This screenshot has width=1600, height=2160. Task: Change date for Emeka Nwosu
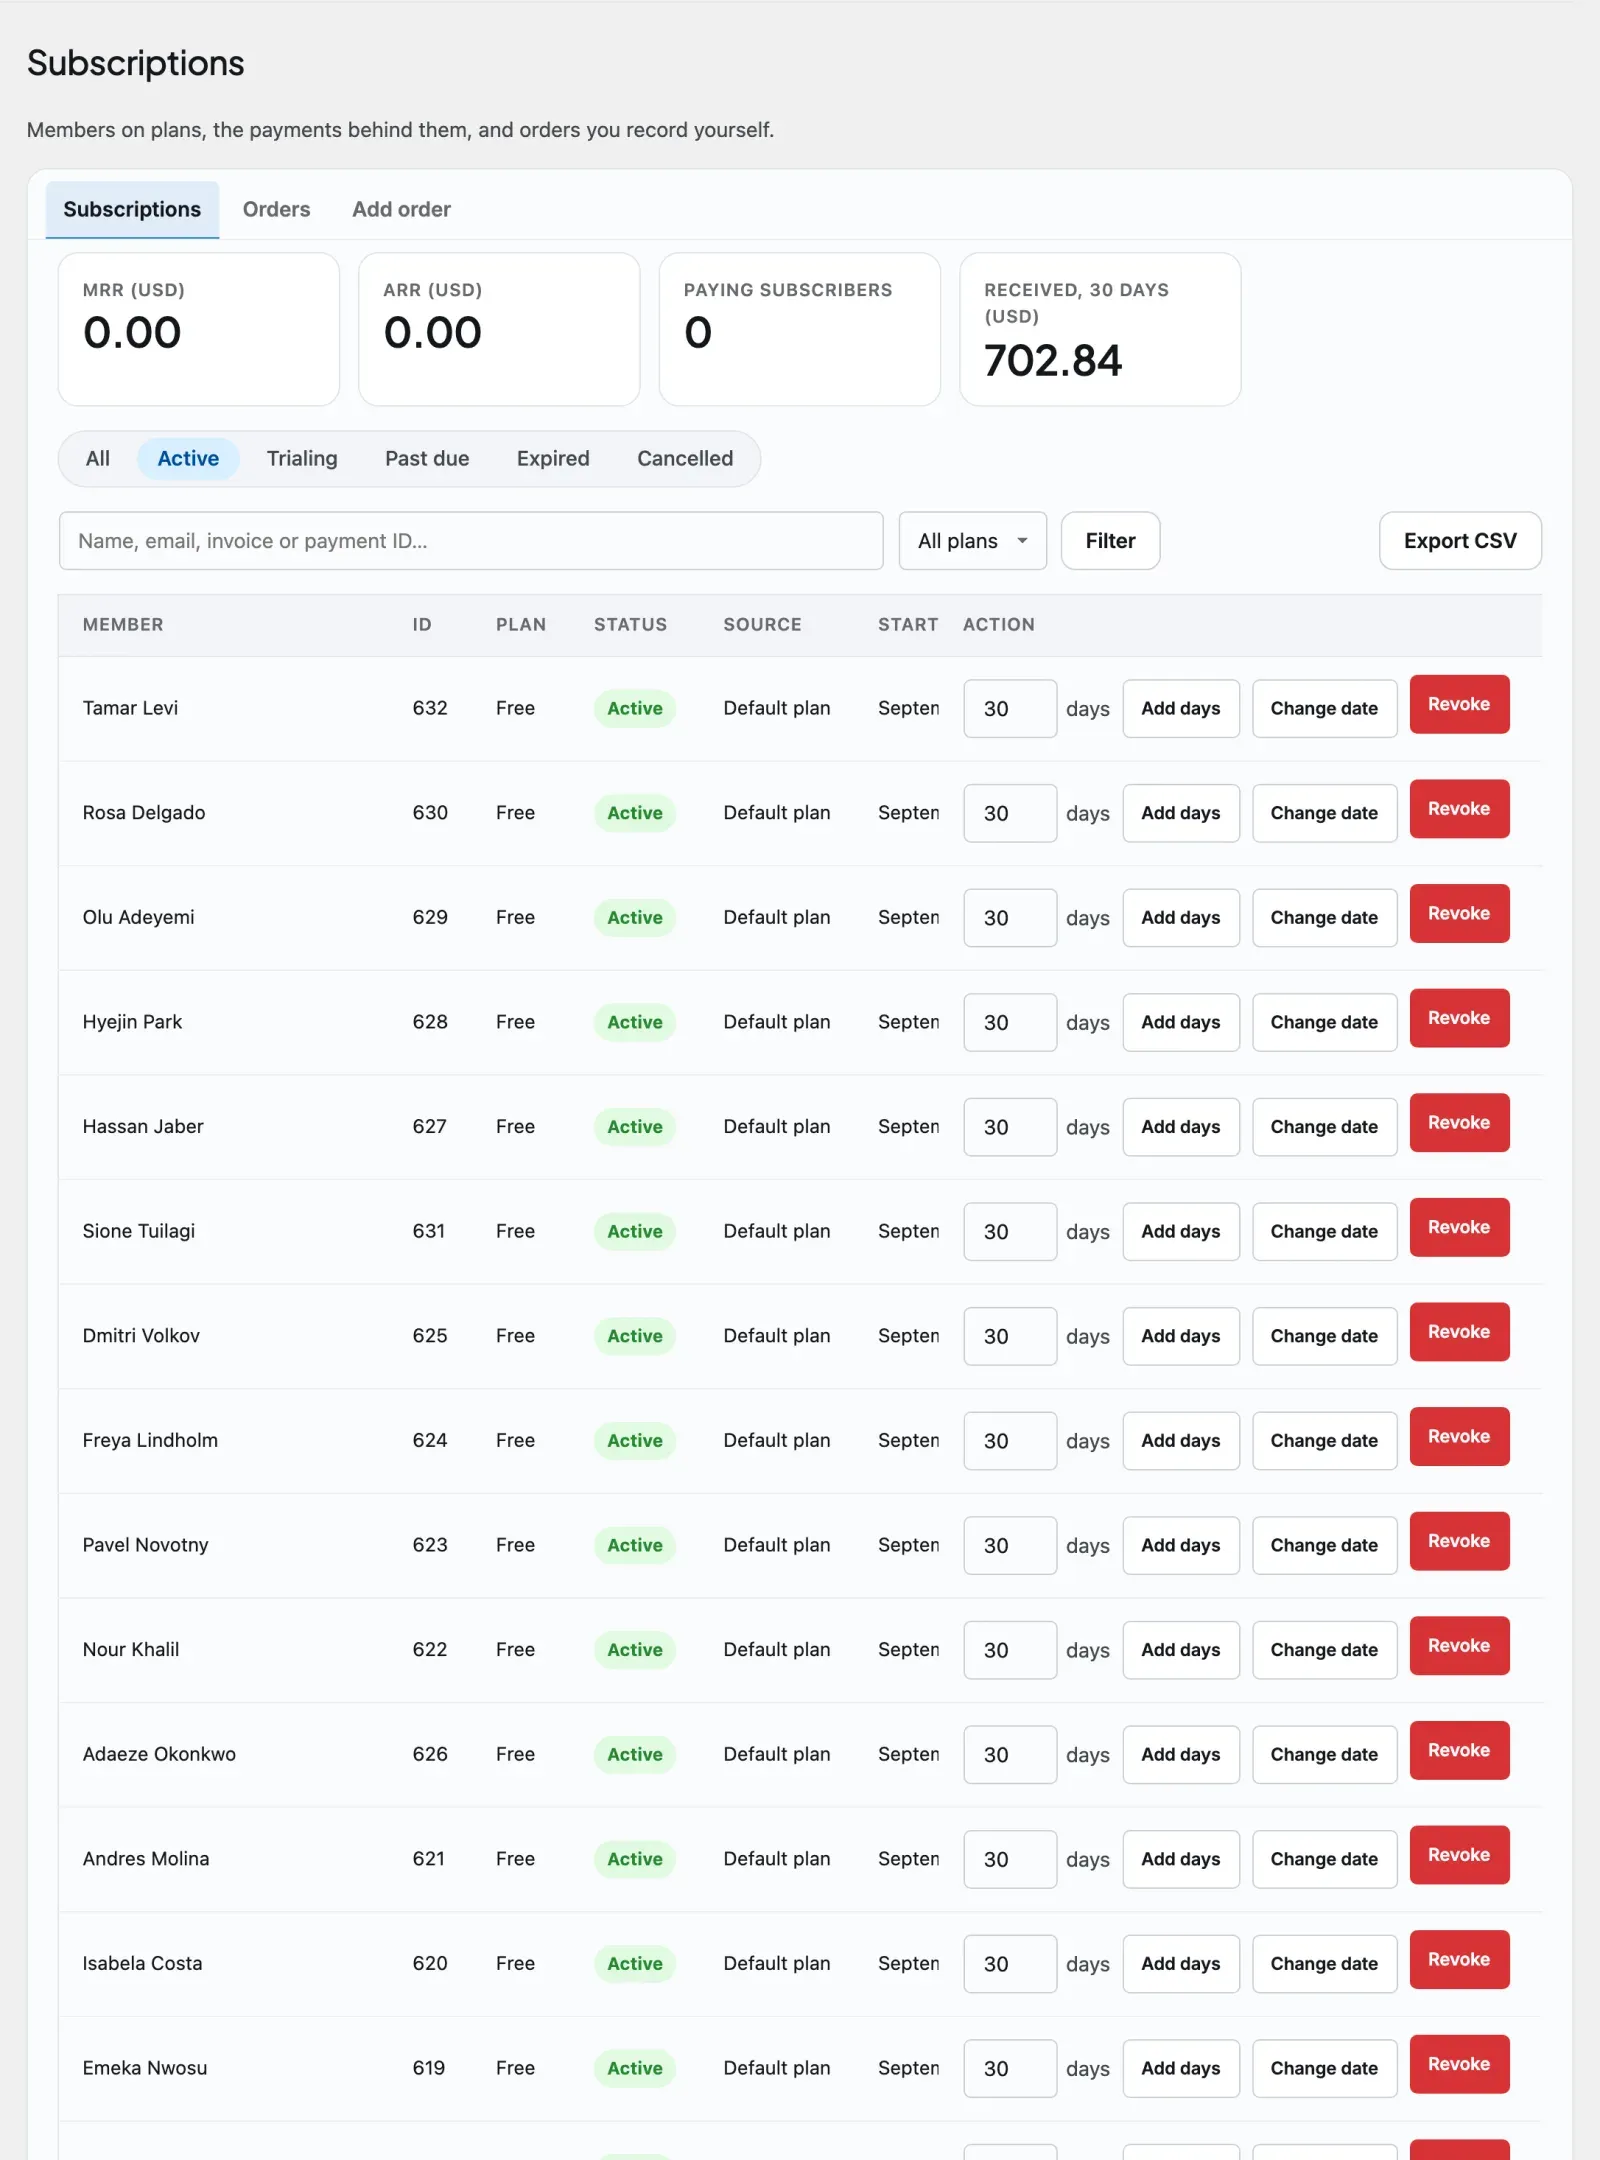1324,2068
